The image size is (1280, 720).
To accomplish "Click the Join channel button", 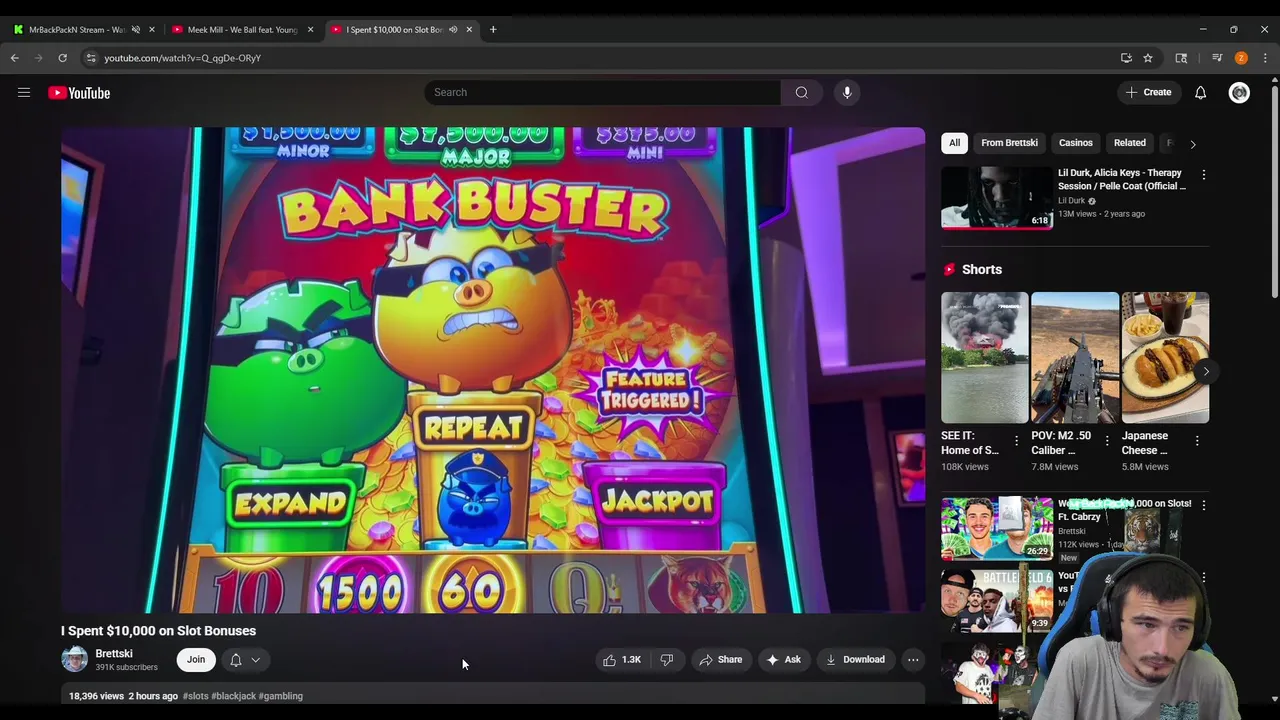I will tap(196, 660).
